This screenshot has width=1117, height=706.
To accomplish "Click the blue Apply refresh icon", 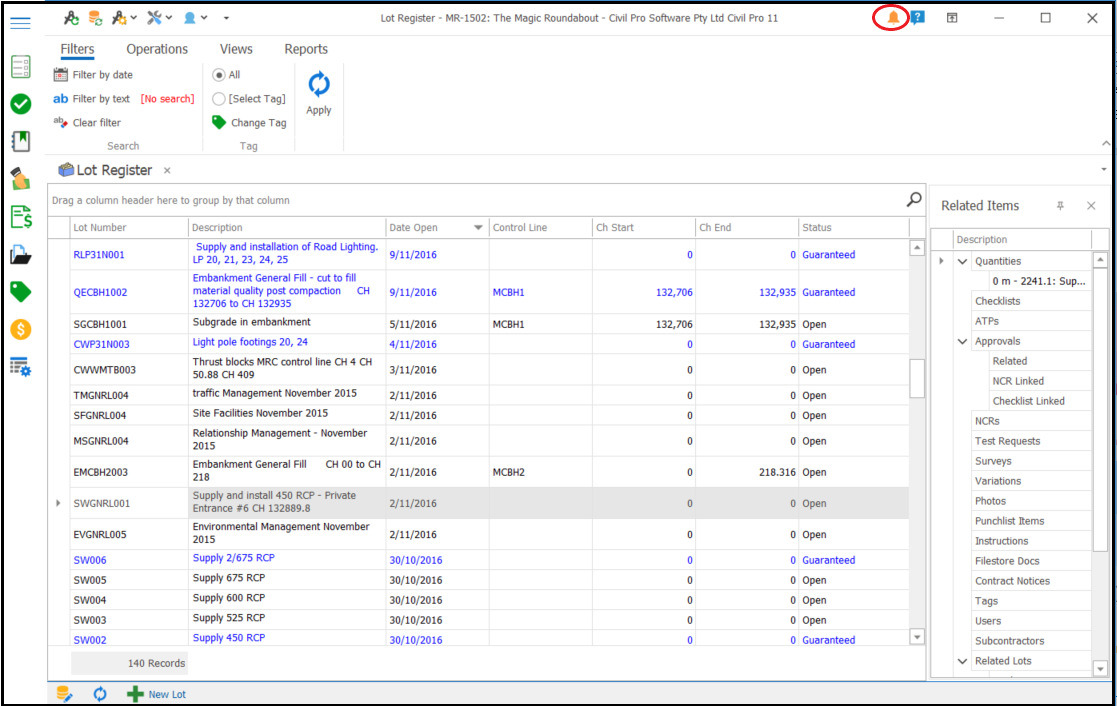I will [x=318, y=85].
